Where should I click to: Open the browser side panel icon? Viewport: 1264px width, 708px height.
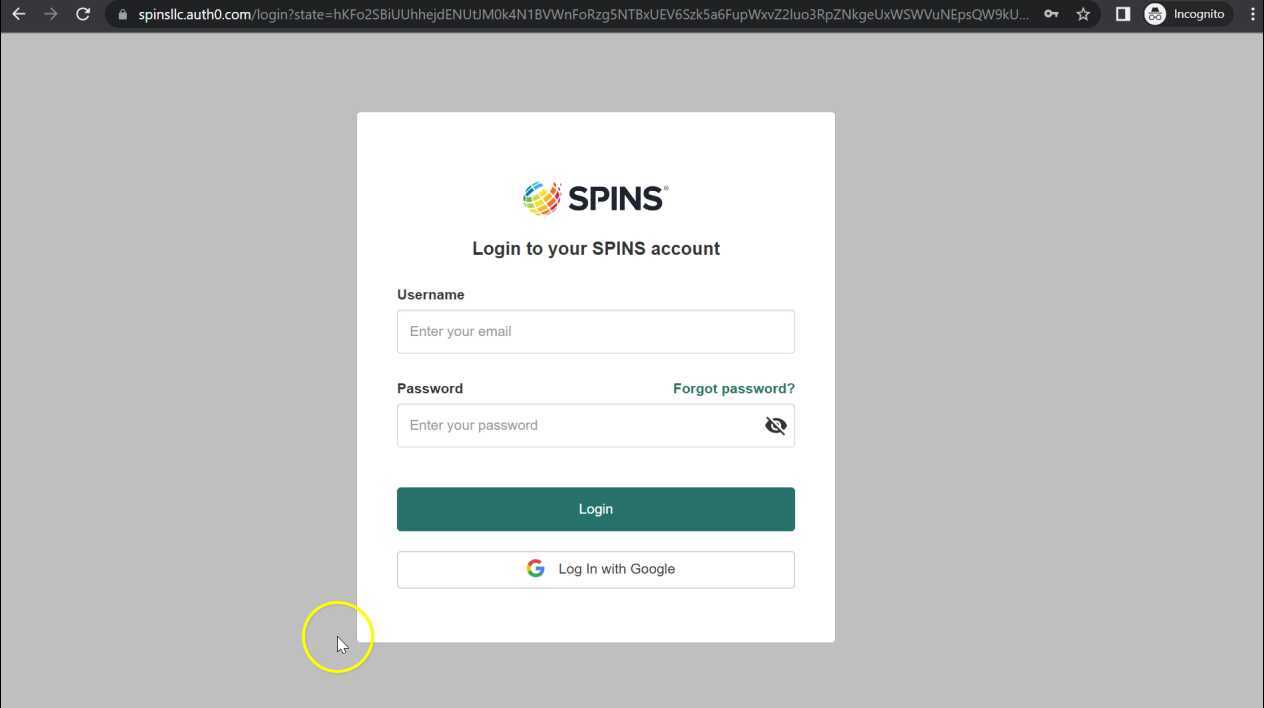click(x=1122, y=14)
